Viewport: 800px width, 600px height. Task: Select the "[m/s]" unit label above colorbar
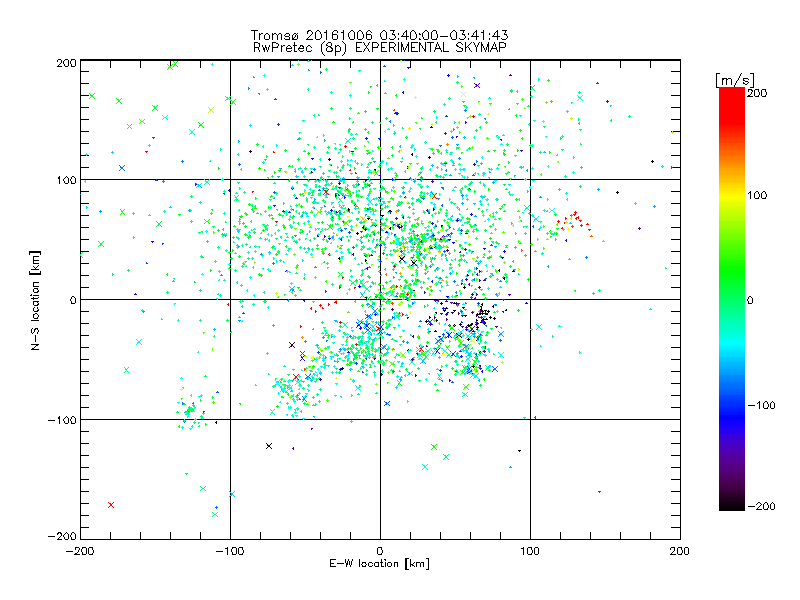[x=735, y=80]
